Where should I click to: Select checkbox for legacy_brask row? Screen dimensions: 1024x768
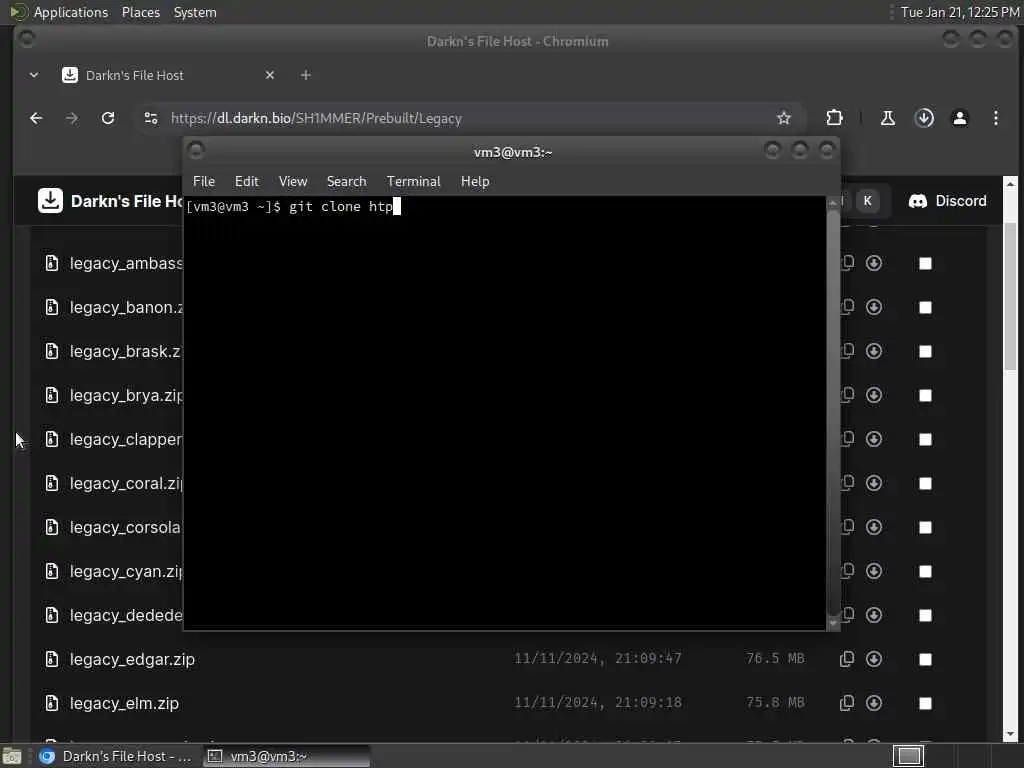pos(925,351)
